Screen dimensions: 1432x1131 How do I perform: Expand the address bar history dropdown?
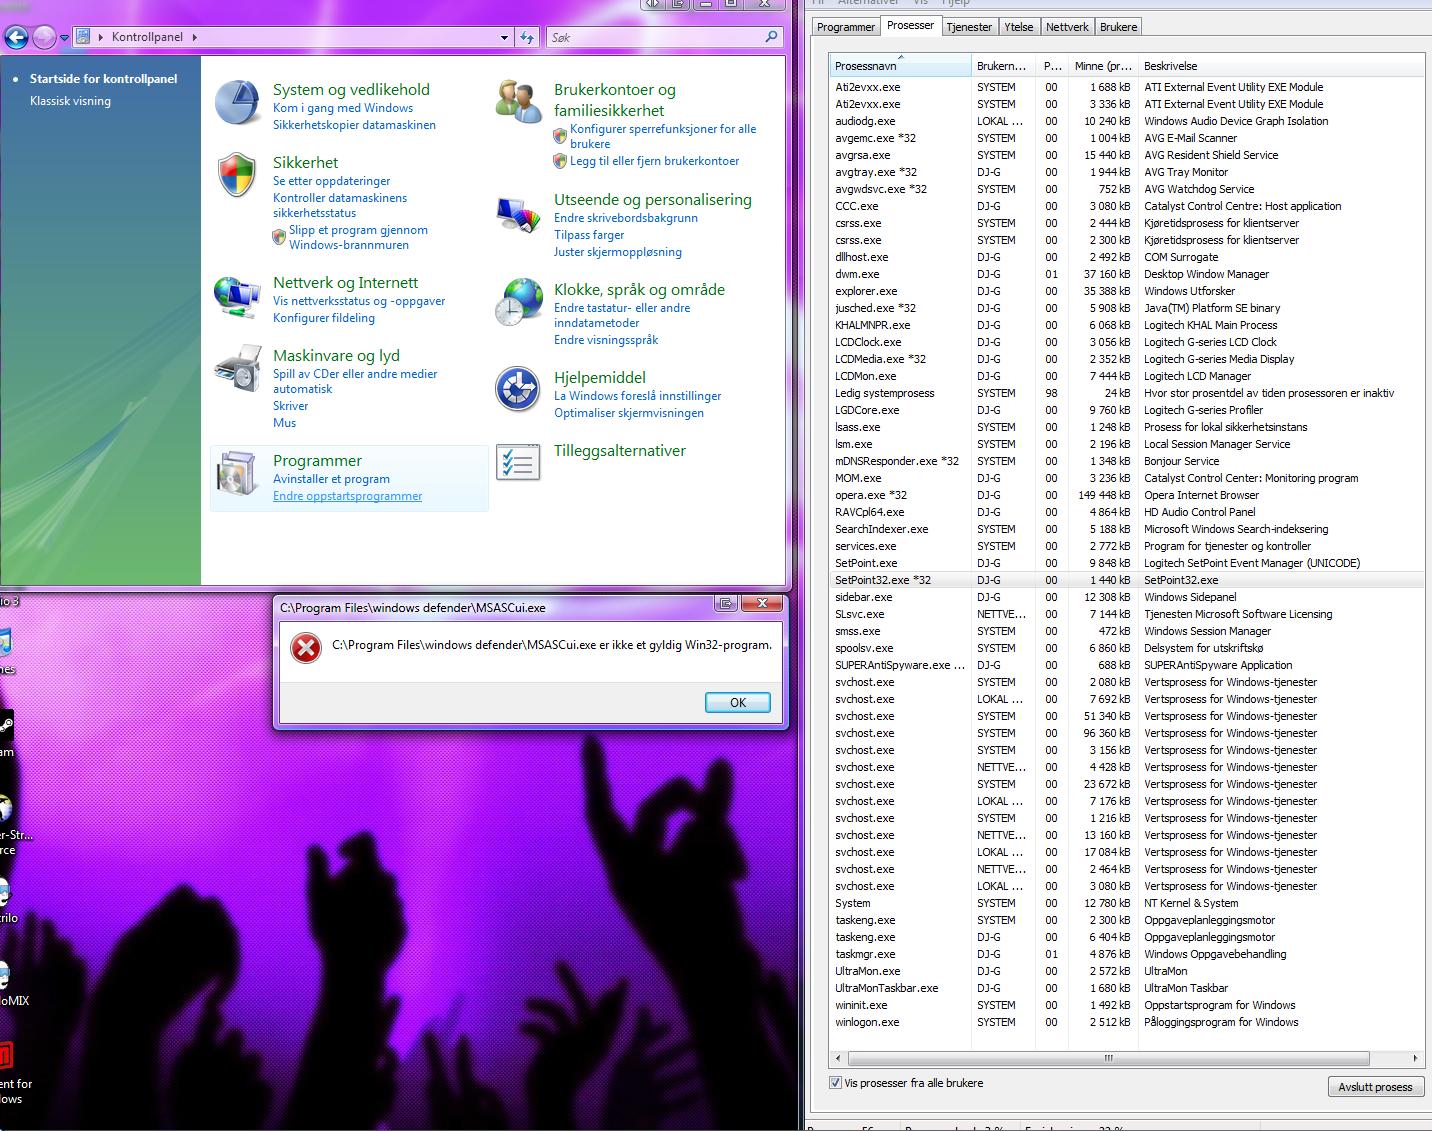pyautogui.click(x=504, y=38)
